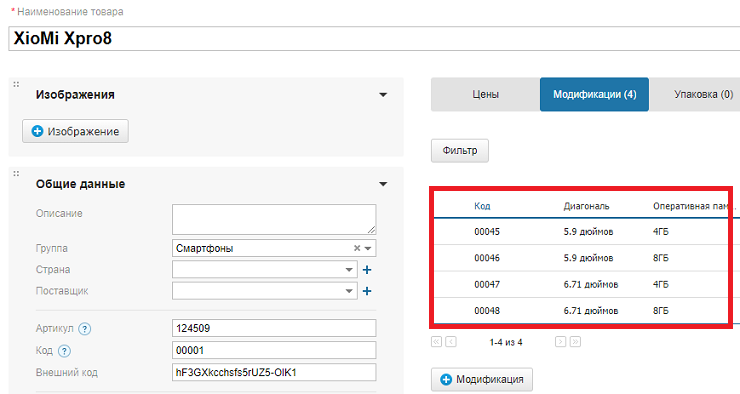The image size is (740, 394).
Task: Select modification code 00045
Action: (487, 232)
